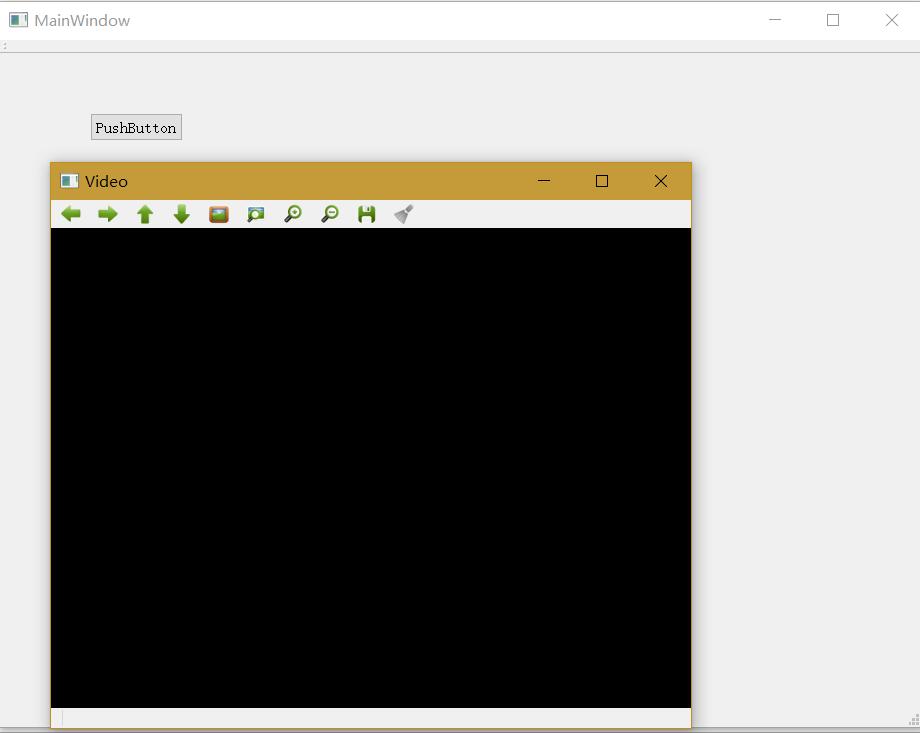Minimize the MainWindow
920x733 pixels.
coord(775,20)
